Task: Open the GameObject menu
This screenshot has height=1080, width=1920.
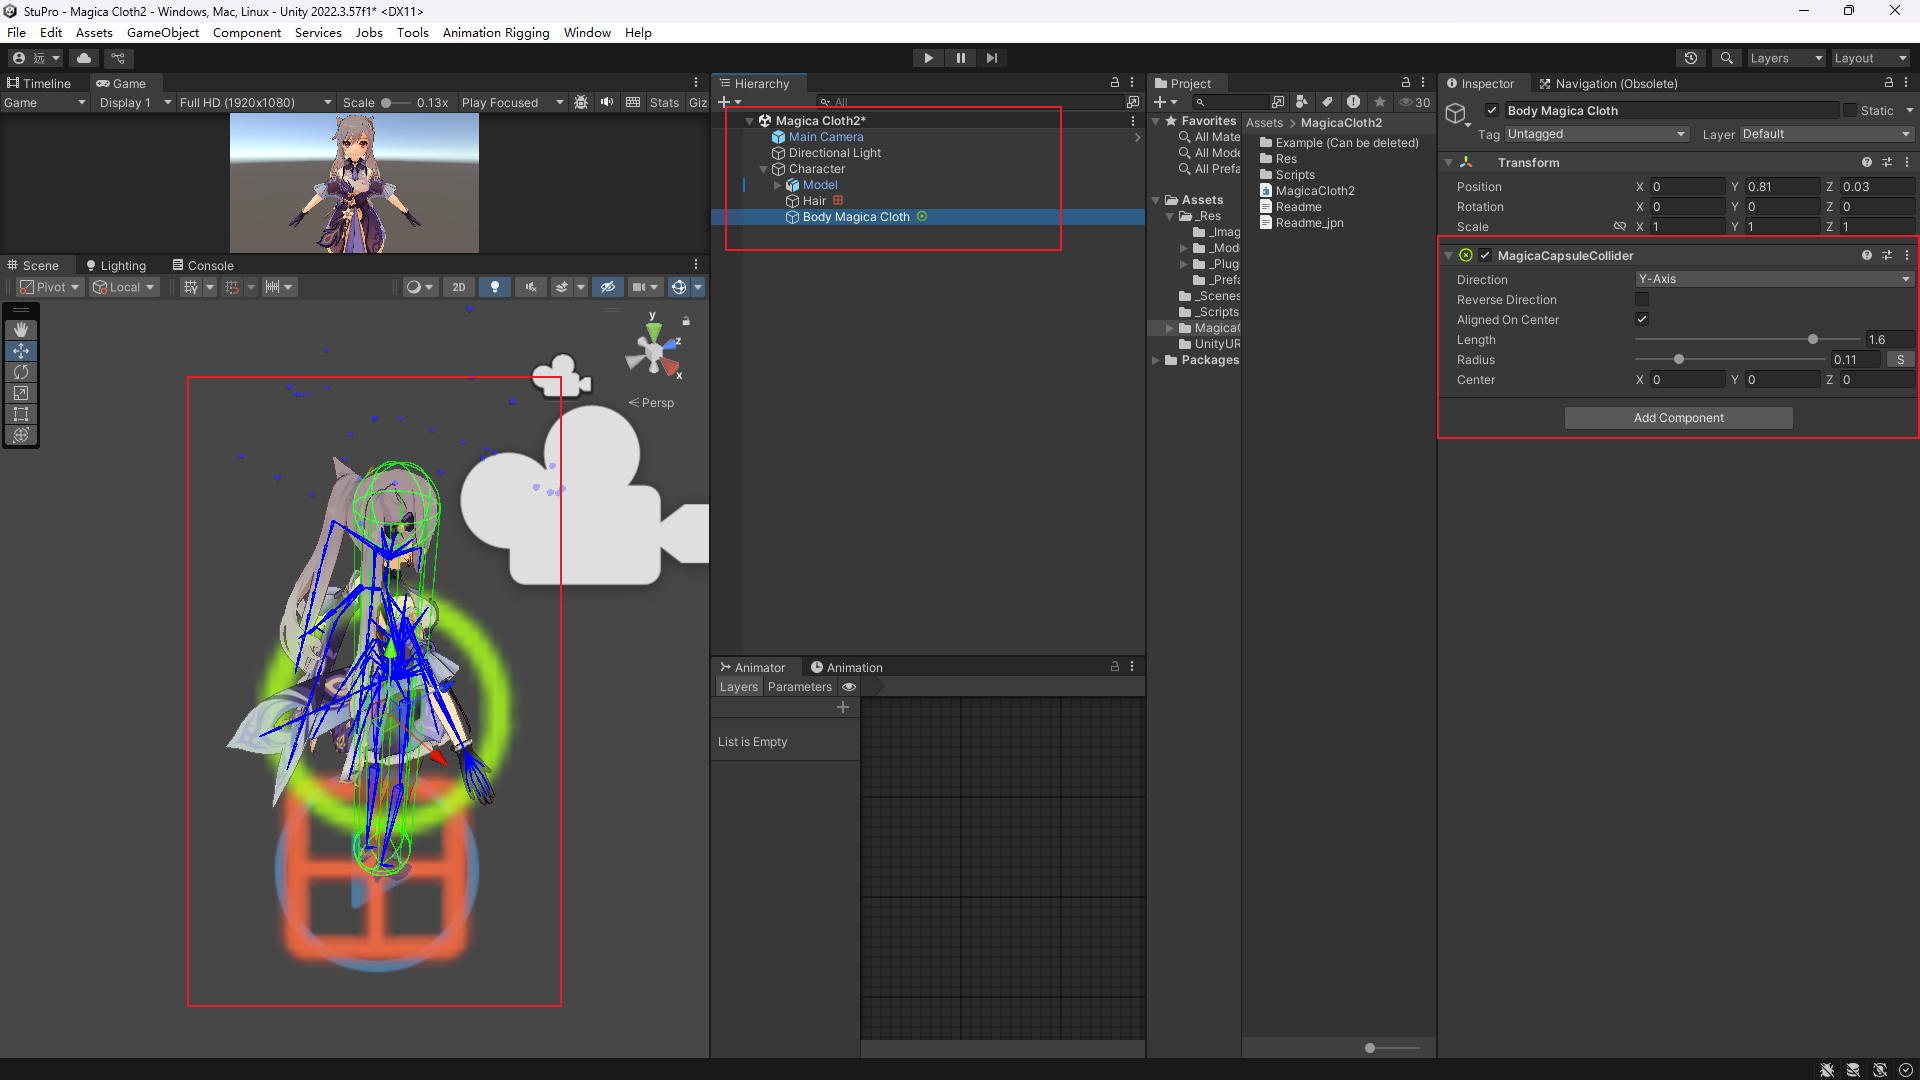Action: click(x=163, y=32)
